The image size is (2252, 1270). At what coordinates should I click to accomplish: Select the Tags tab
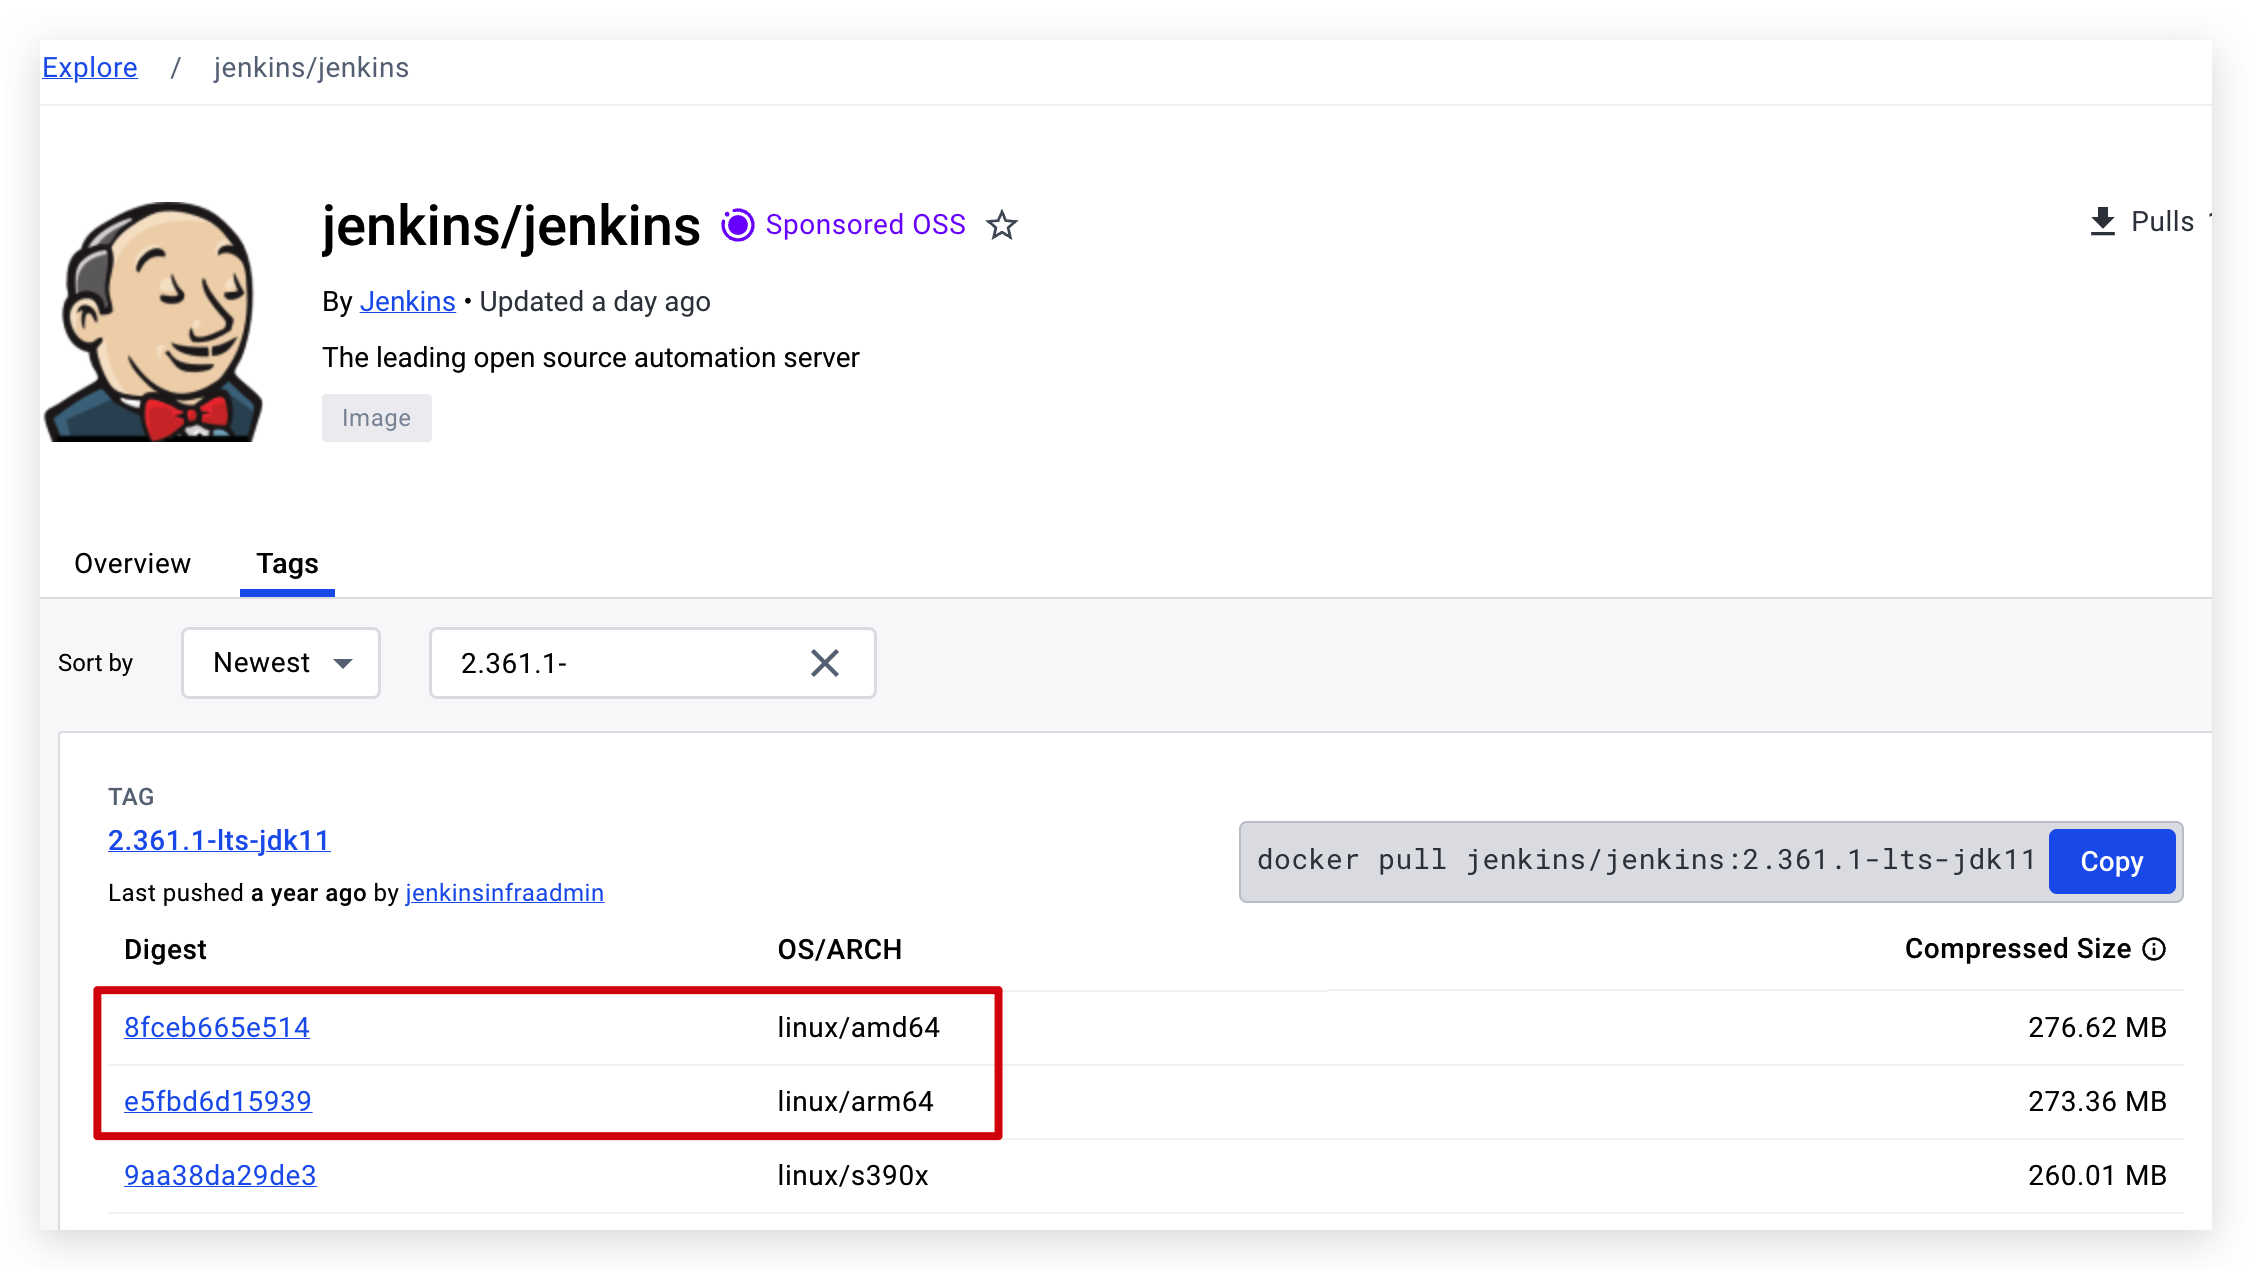coord(287,564)
